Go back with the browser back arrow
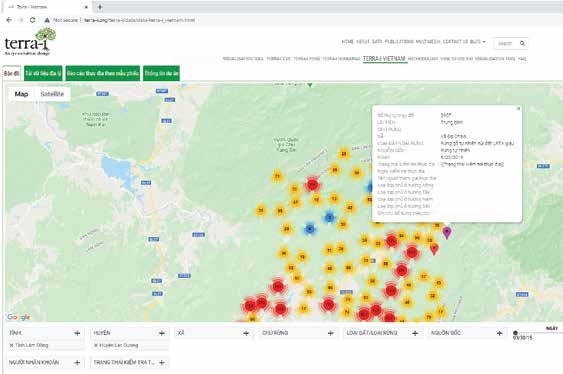 [x=9, y=20]
